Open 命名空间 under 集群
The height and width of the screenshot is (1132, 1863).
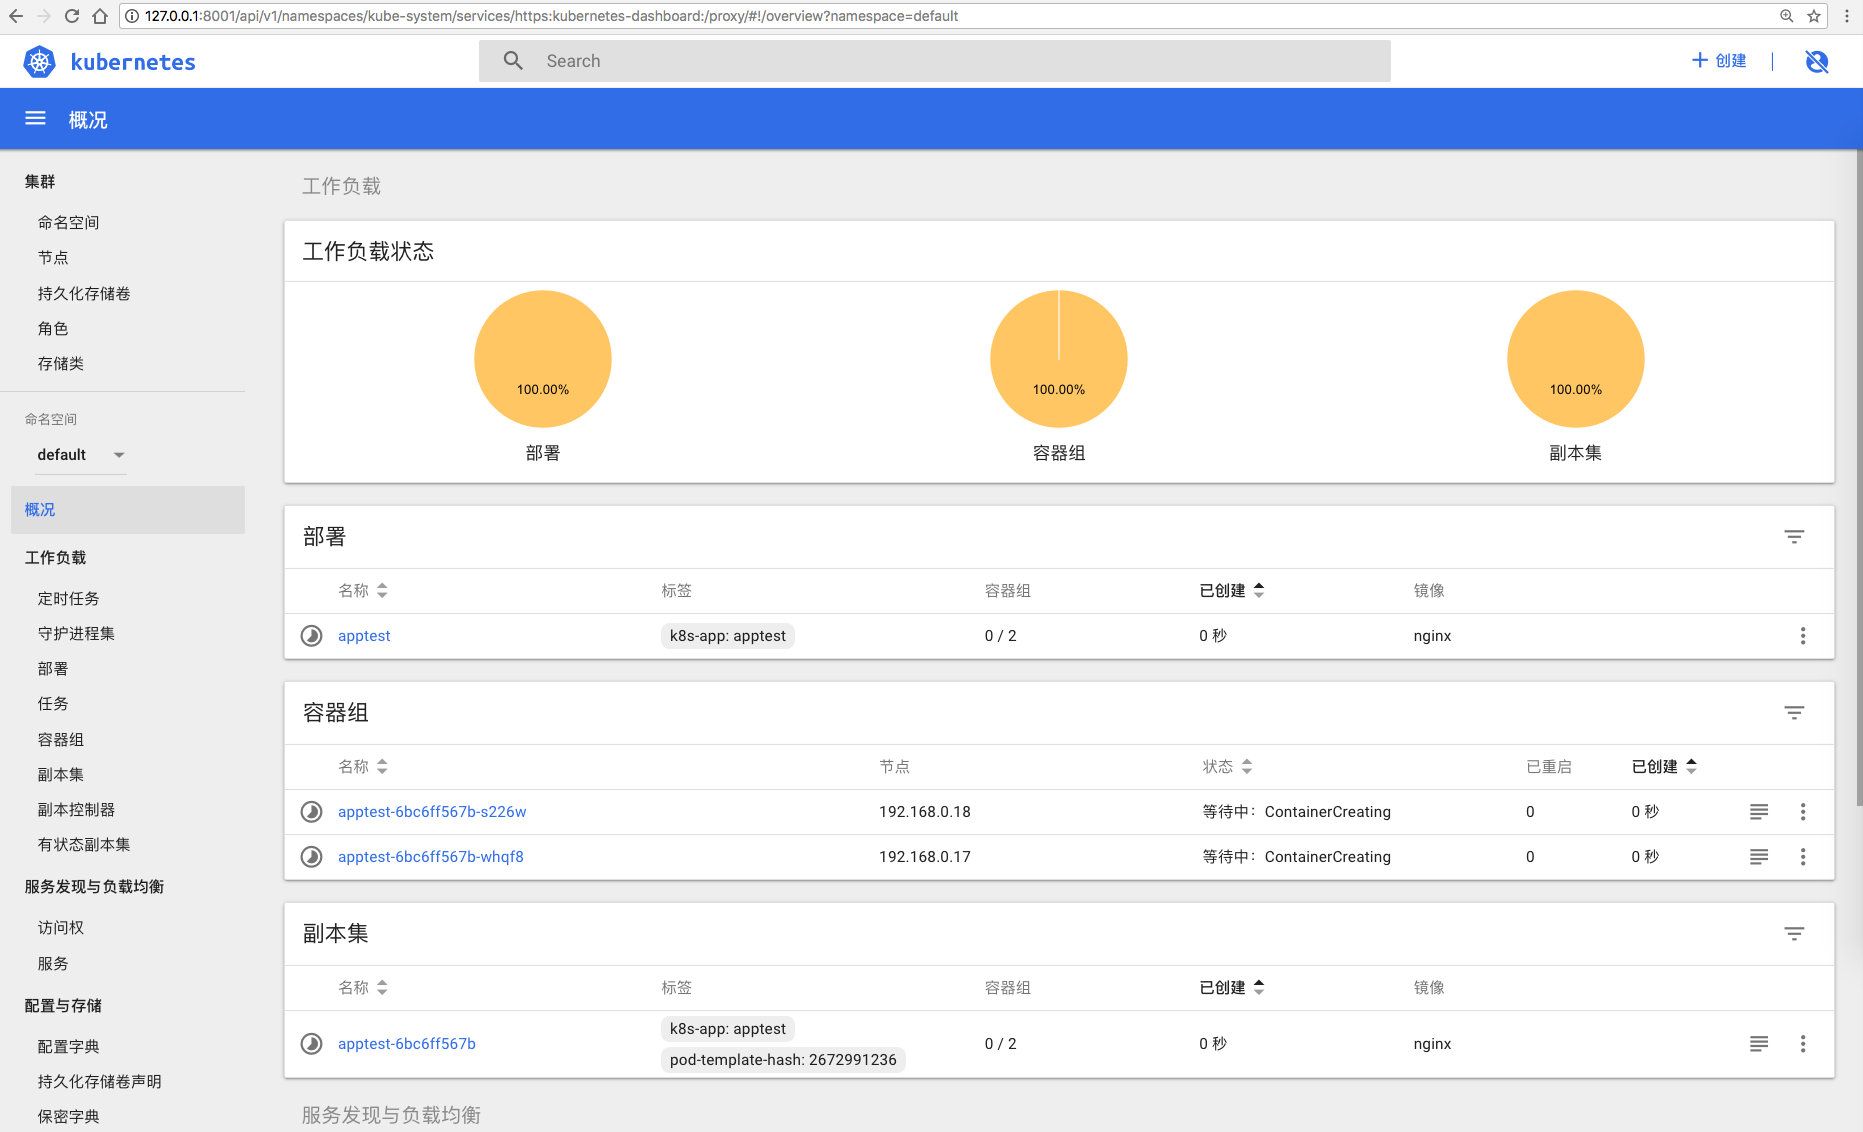click(69, 223)
